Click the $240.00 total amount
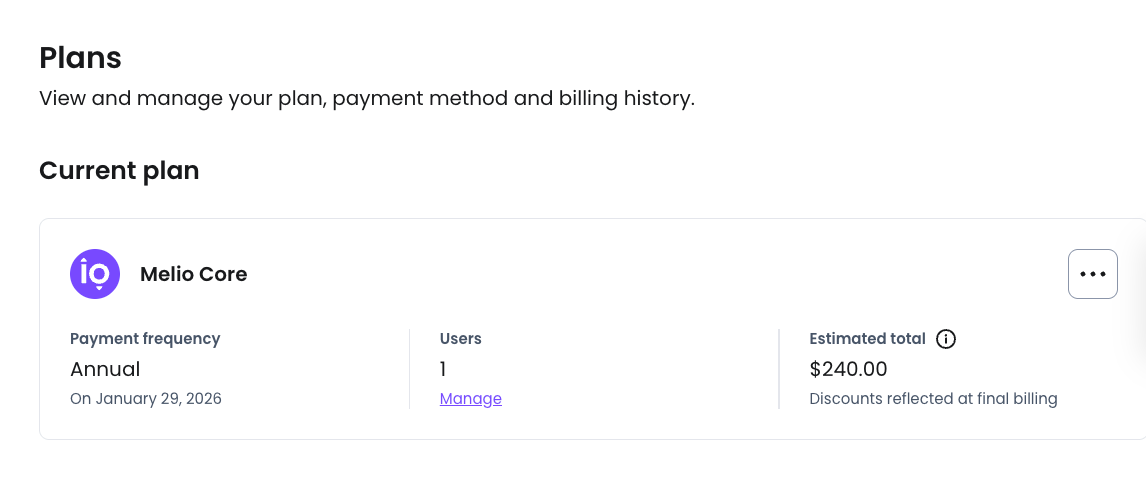Screen dimensions: 1146x486 848,369
